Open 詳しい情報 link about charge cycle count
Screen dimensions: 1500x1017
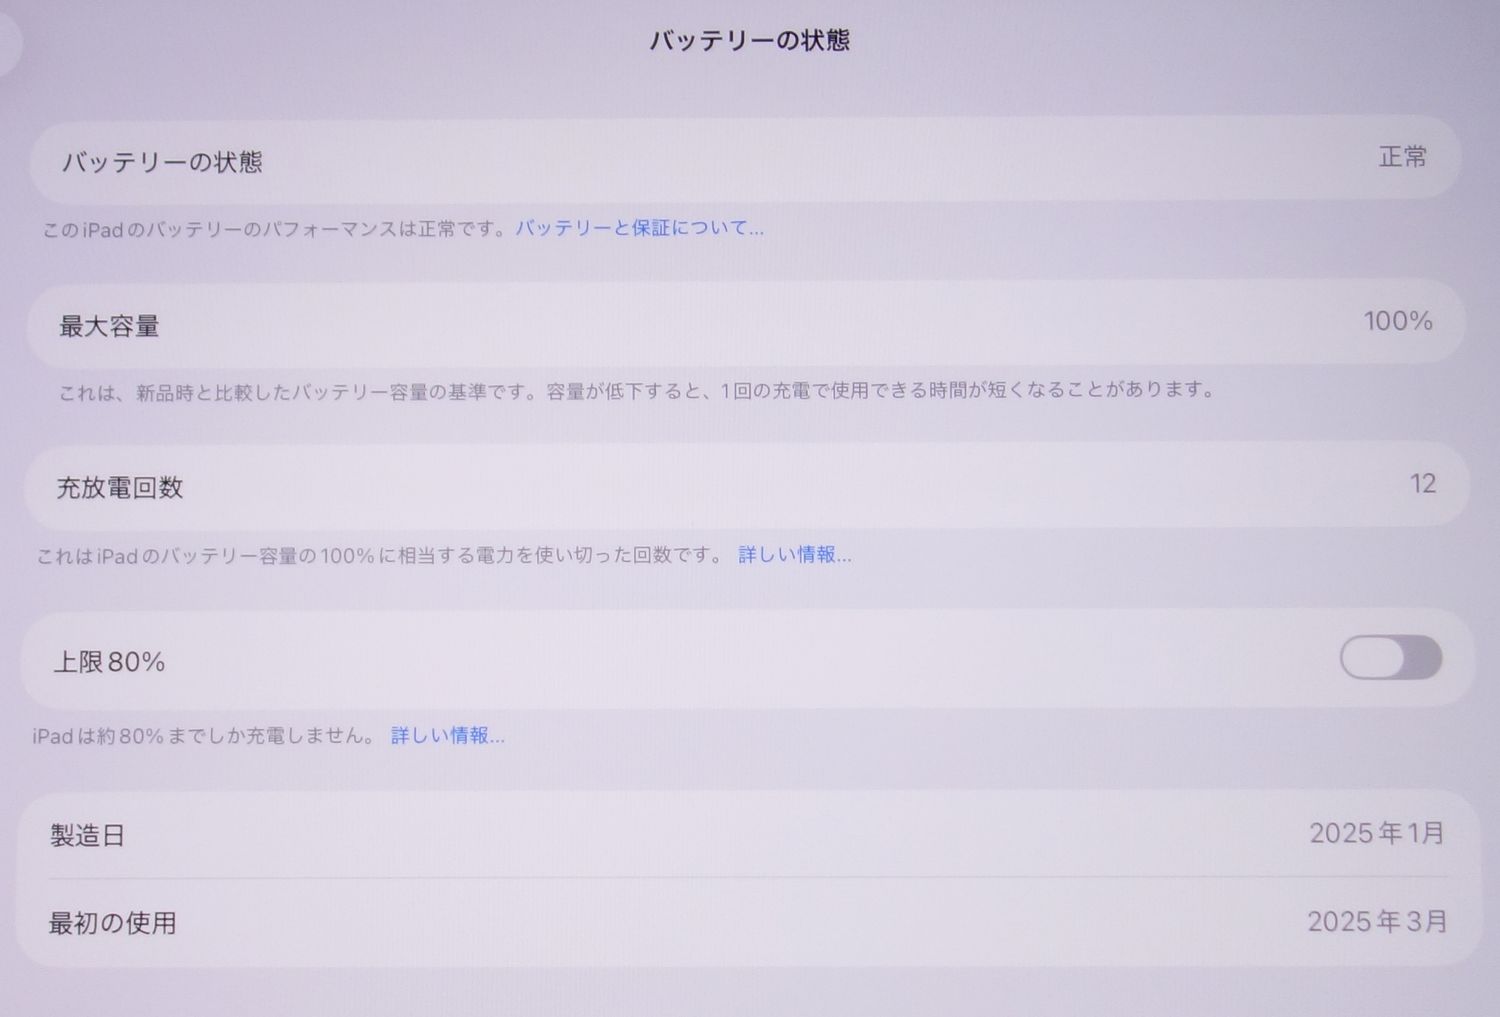794,555
